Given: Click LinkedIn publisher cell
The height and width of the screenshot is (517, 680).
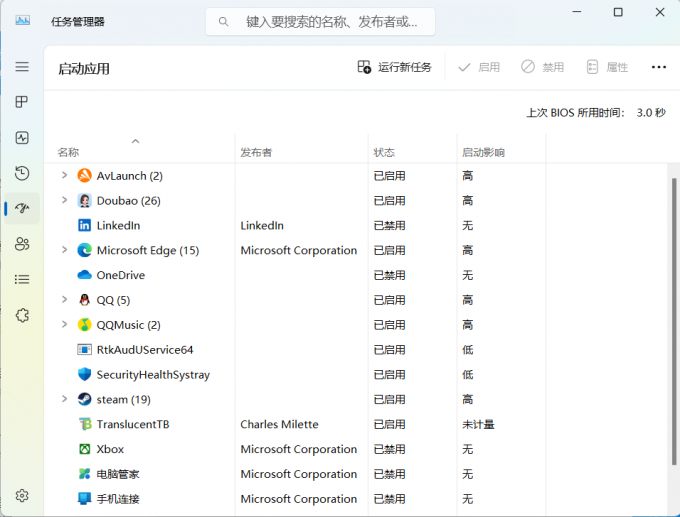Looking at the screenshot, I should tap(262, 226).
